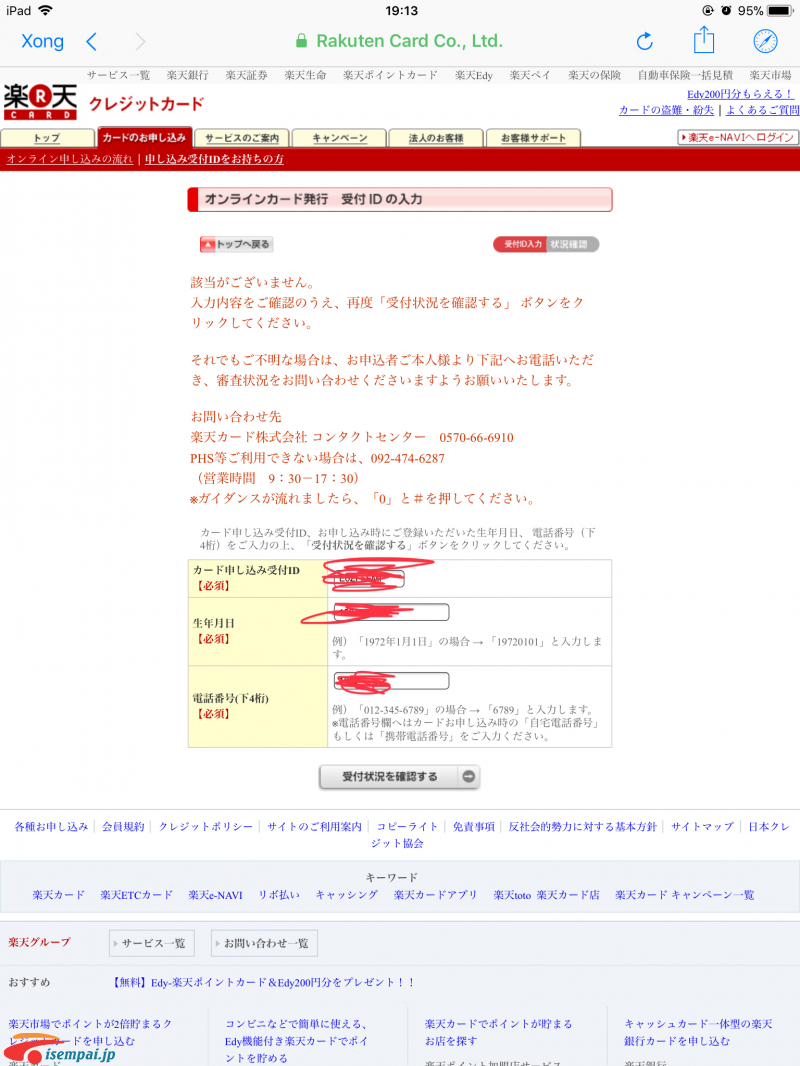This screenshot has height=1066, width=800.
Task: Open よくあるご質問 link
Action: 762,110
